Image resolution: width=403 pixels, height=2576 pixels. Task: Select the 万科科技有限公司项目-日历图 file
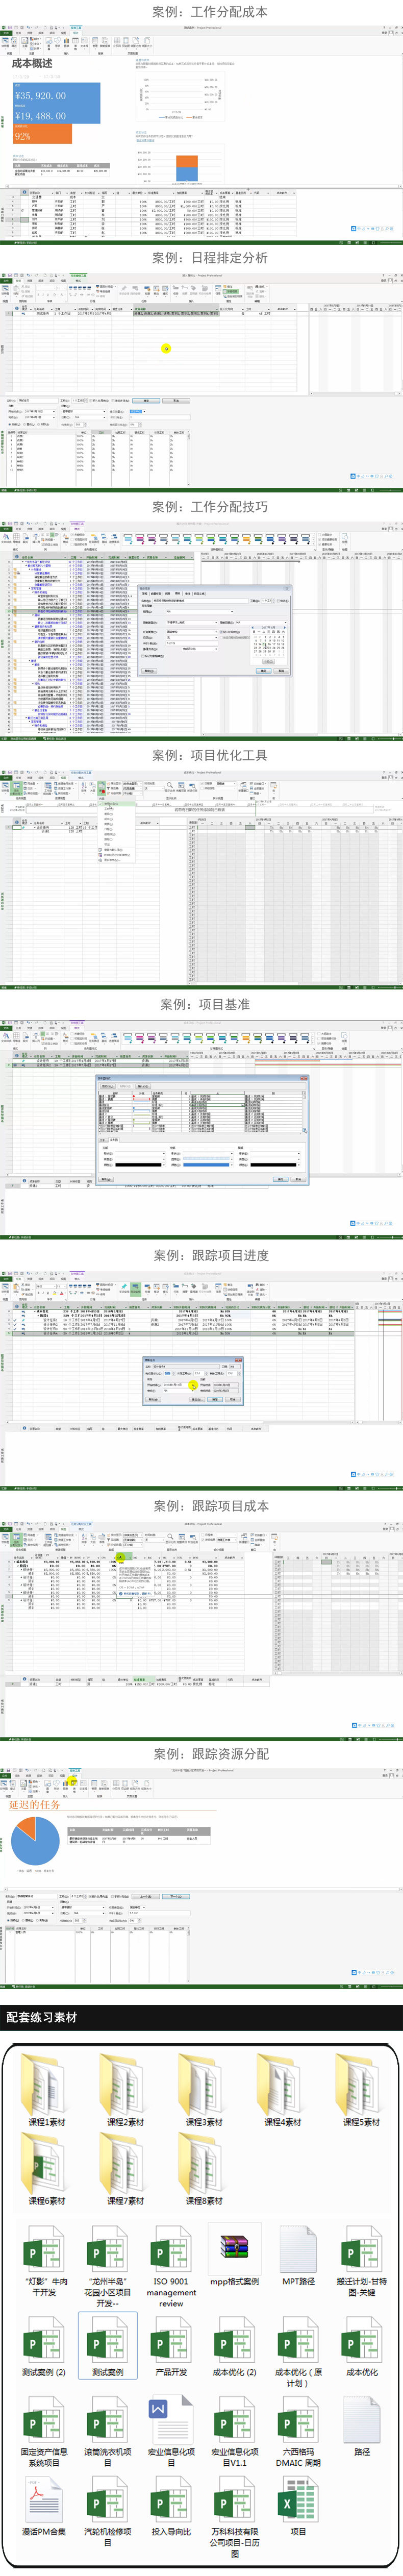tap(235, 2516)
